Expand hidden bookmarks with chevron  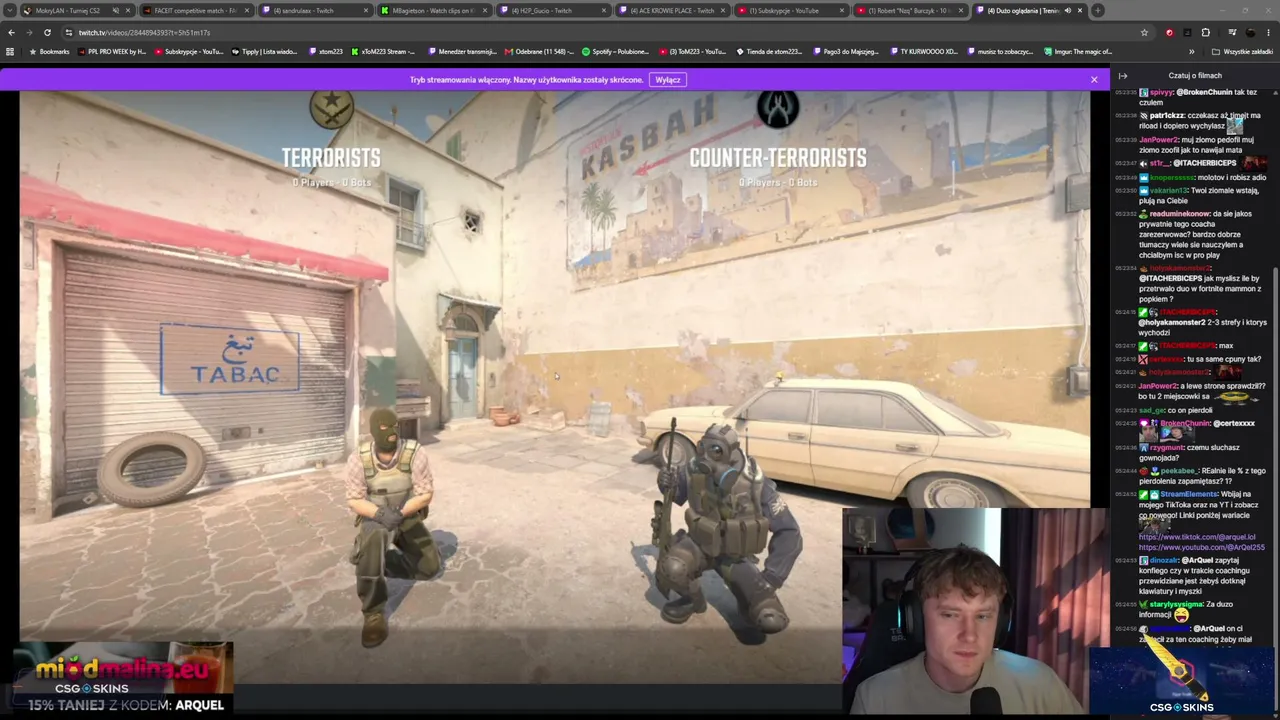click(x=1191, y=51)
